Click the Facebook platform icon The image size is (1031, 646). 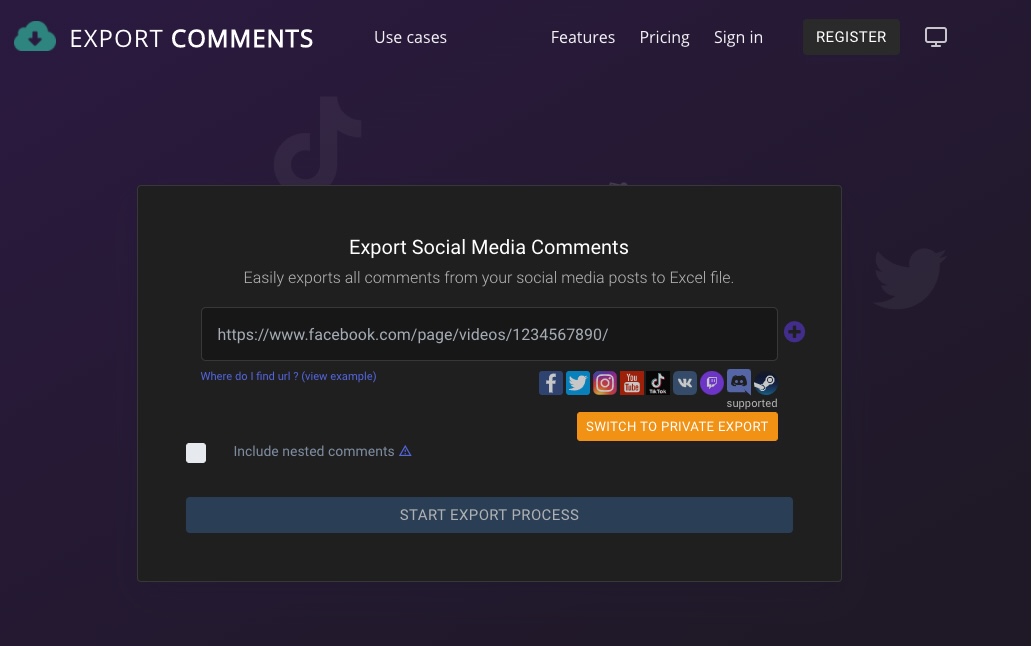point(550,382)
